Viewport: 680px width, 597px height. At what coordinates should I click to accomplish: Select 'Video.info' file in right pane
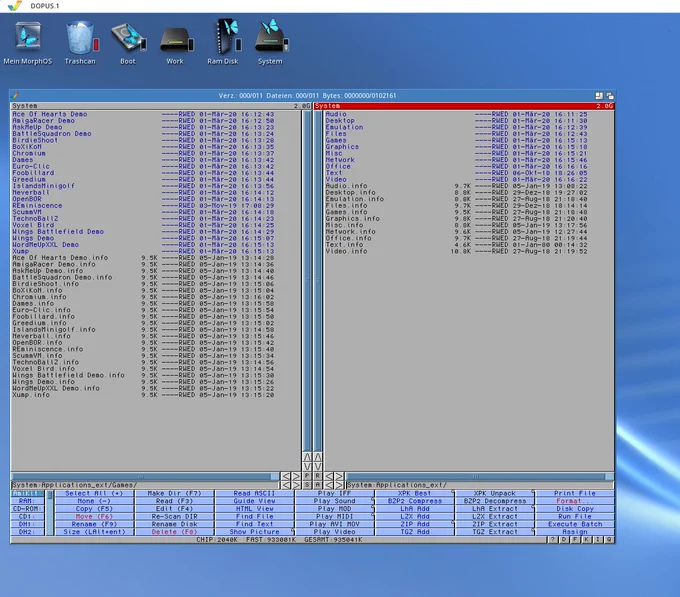pos(457,251)
